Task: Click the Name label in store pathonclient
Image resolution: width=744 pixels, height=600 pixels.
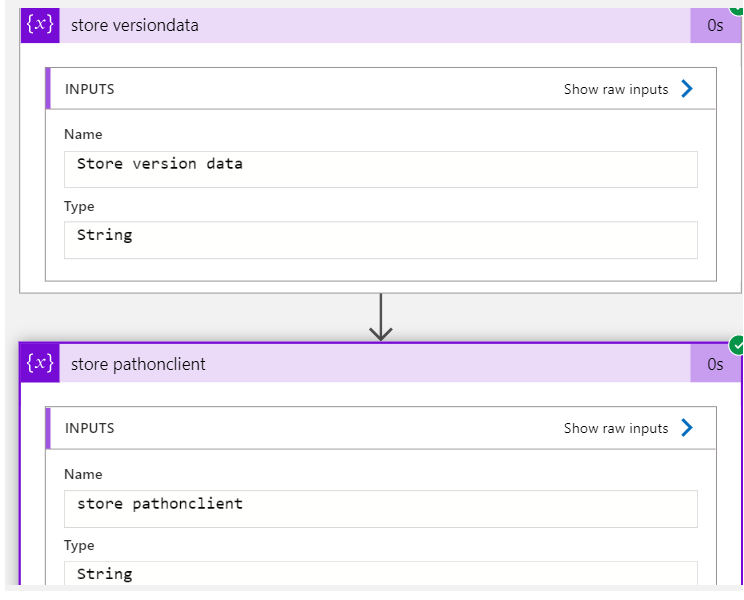Action: (83, 474)
